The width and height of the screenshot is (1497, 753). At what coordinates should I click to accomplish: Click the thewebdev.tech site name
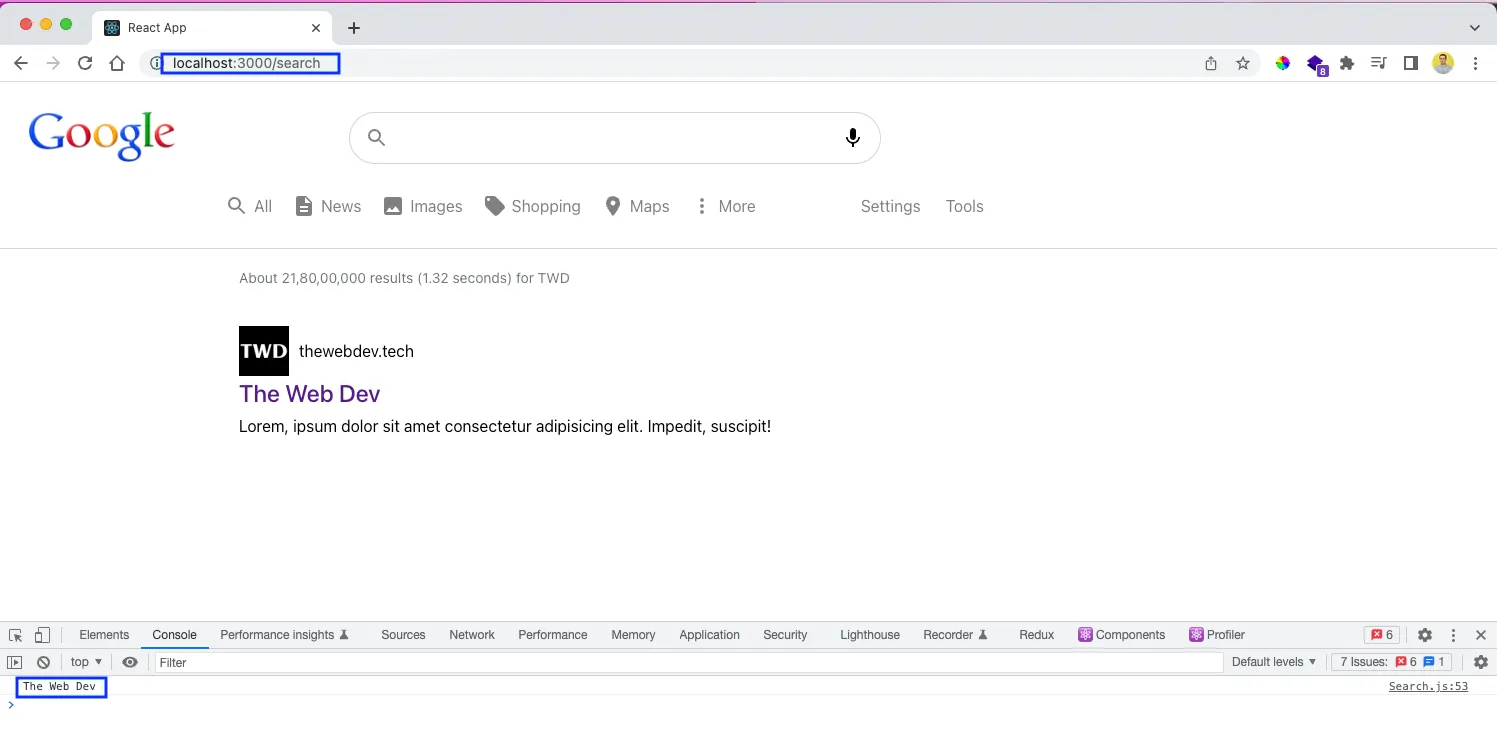point(356,351)
